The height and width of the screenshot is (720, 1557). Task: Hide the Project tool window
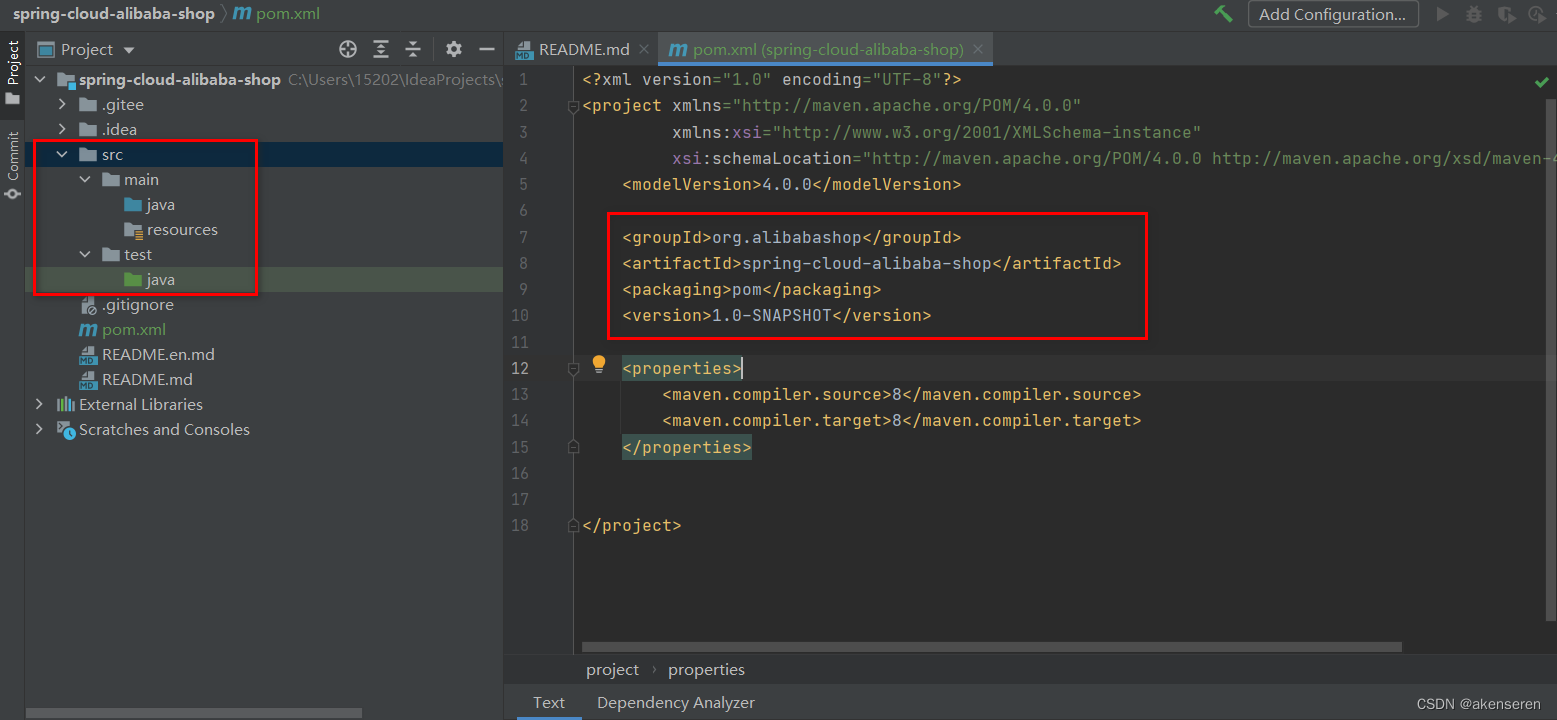(487, 49)
